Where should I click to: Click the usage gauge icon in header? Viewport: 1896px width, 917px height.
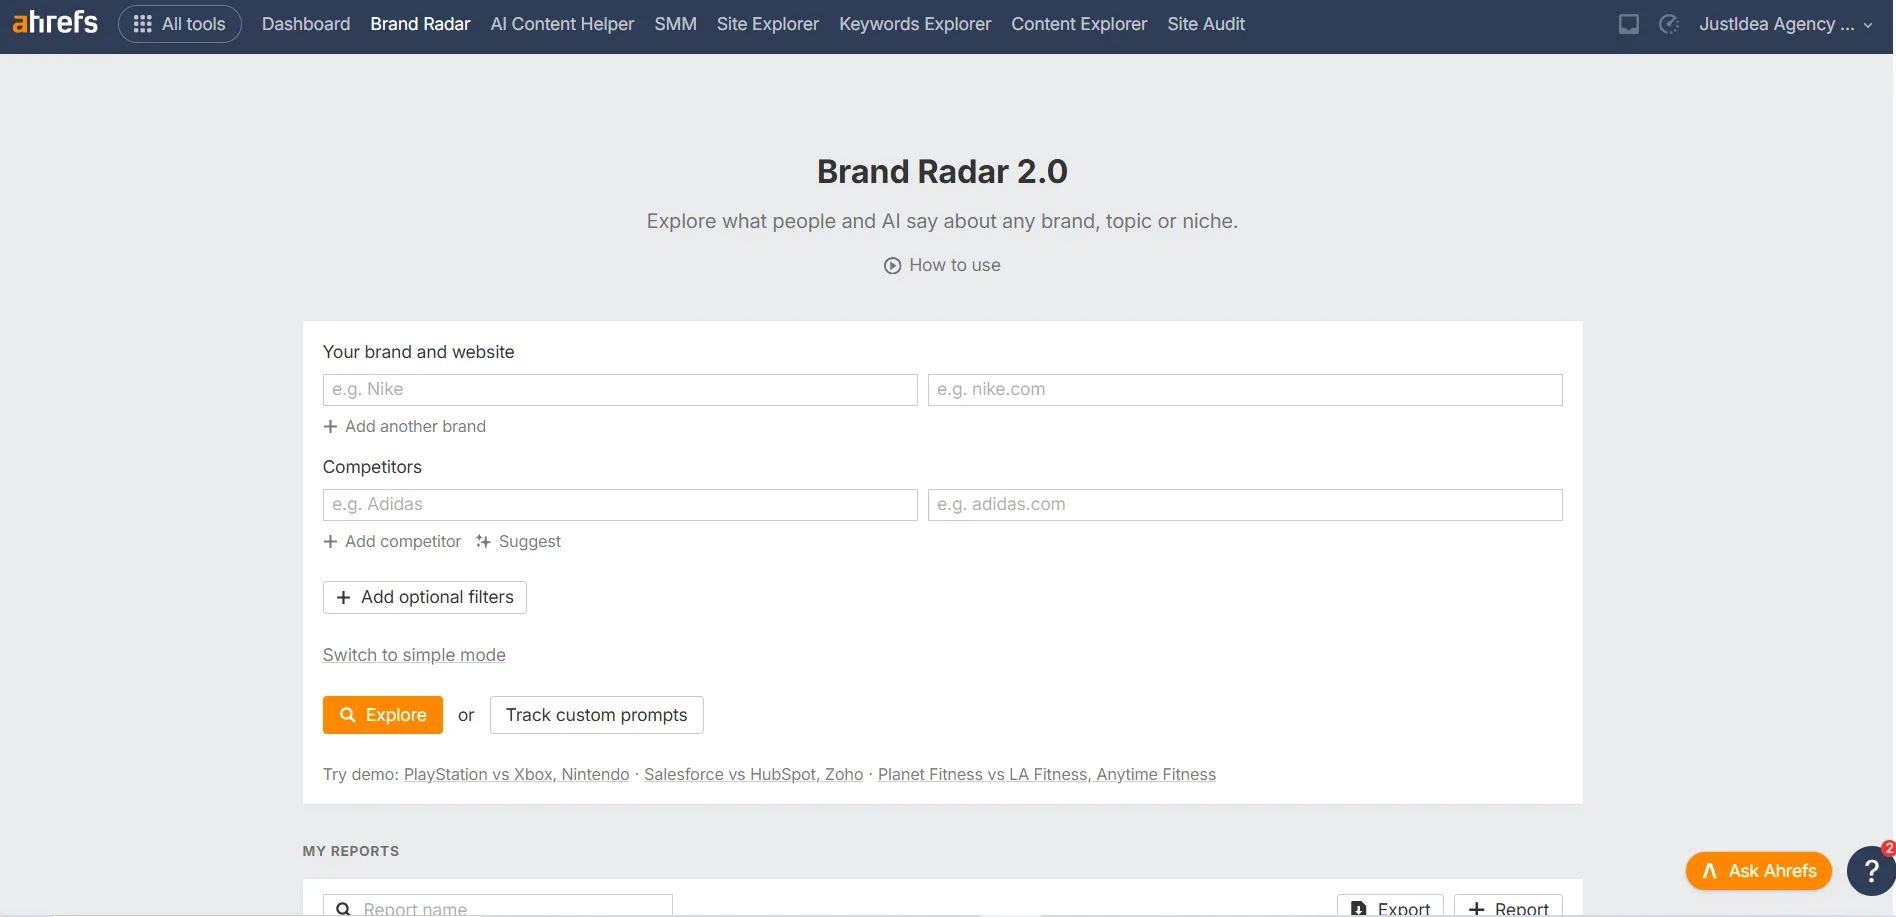pos(1668,24)
